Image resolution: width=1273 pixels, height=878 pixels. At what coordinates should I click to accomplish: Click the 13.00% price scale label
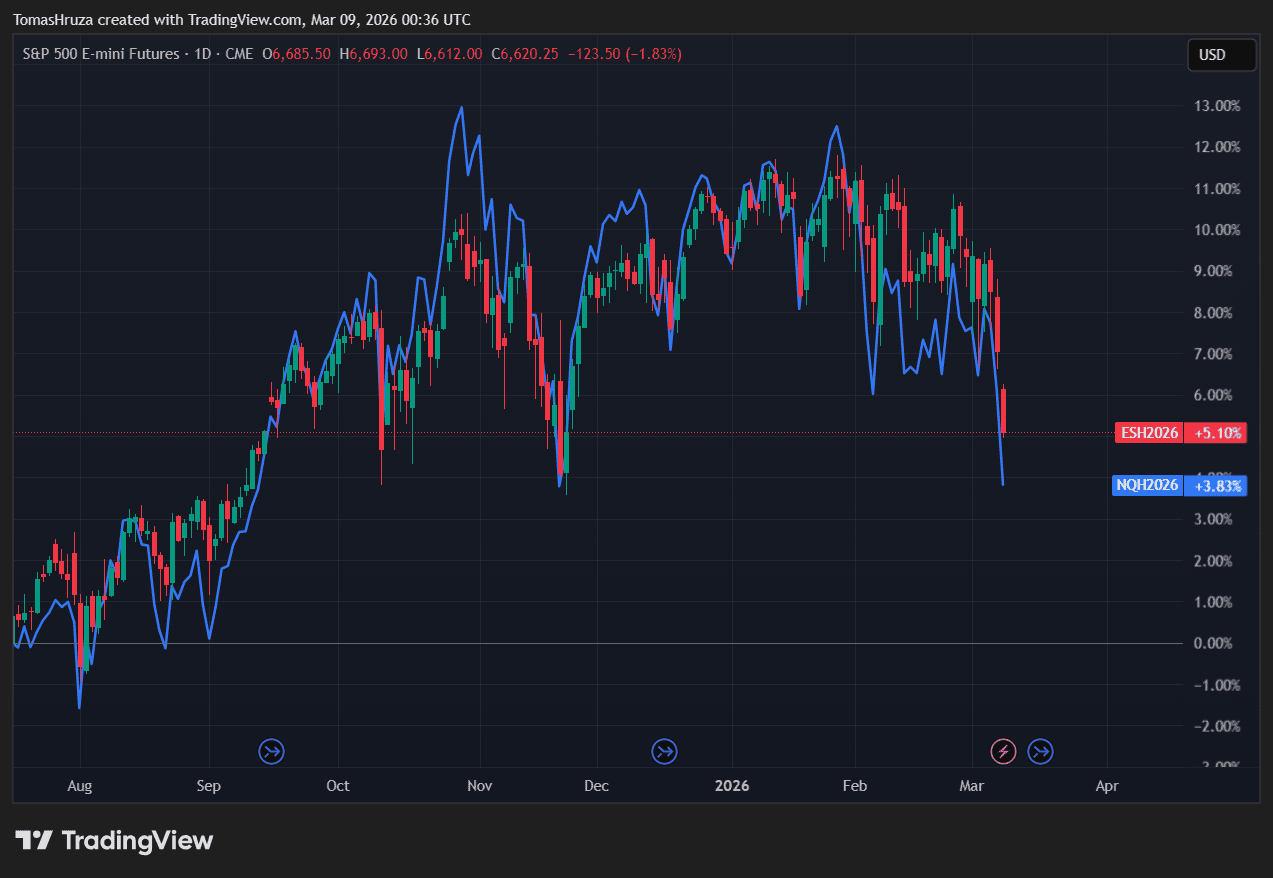tap(1217, 105)
